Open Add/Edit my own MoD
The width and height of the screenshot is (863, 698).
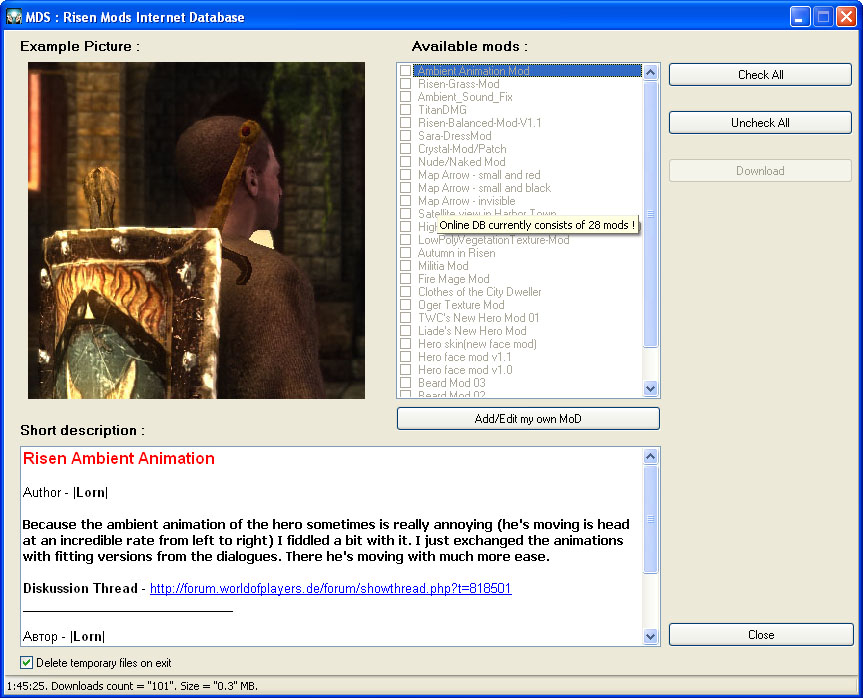(x=528, y=419)
